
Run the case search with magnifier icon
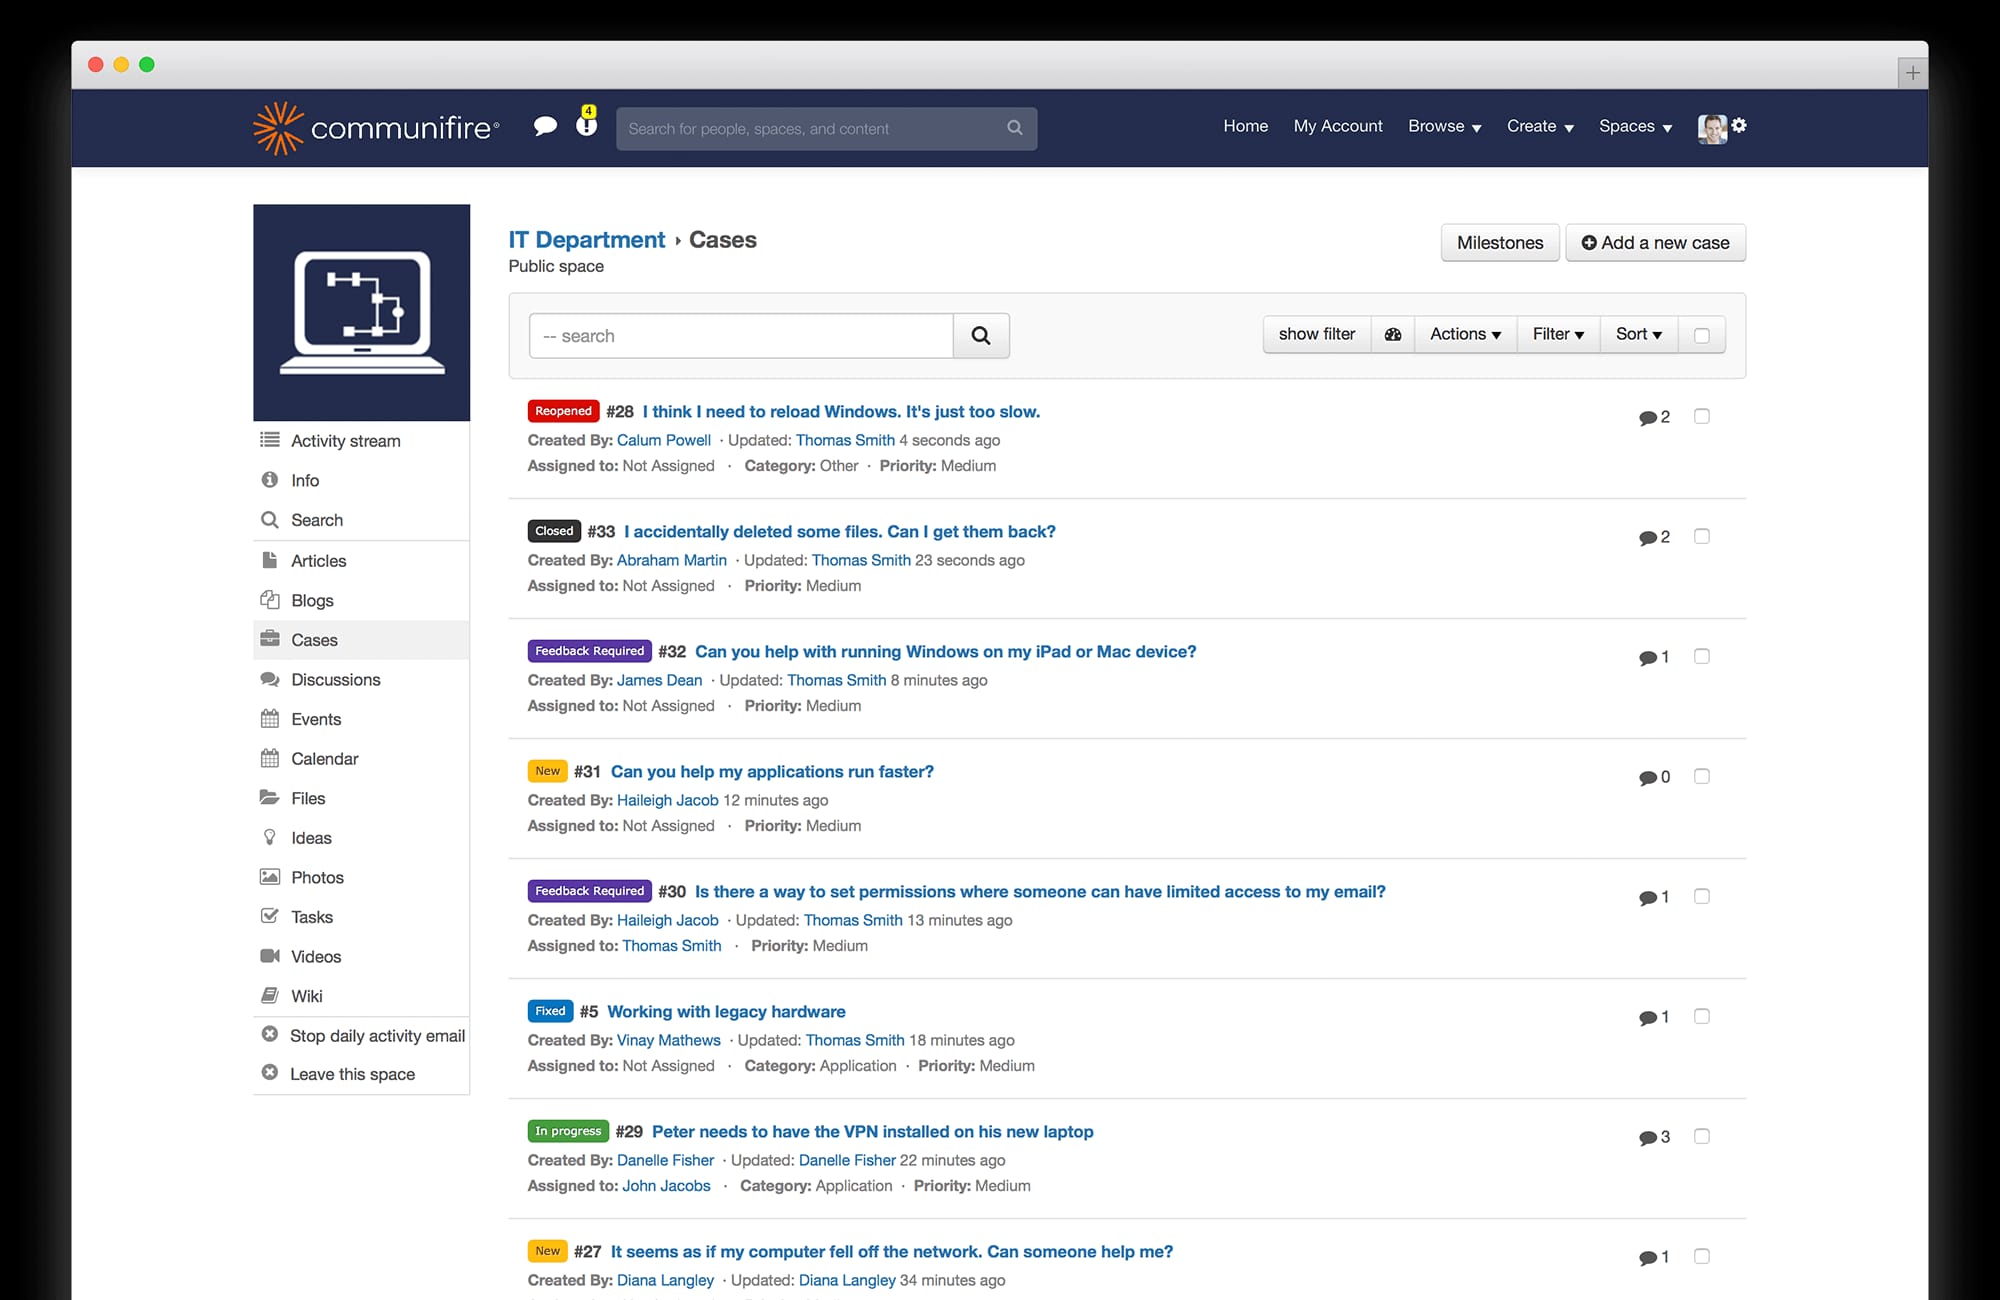(981, 335)
